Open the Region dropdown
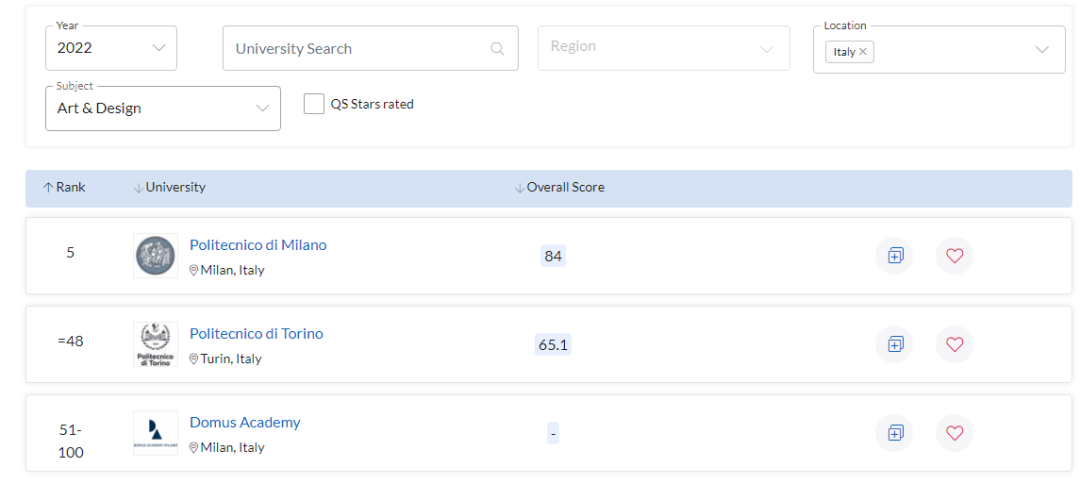The image size is (1080, 484). pos(664,48)
